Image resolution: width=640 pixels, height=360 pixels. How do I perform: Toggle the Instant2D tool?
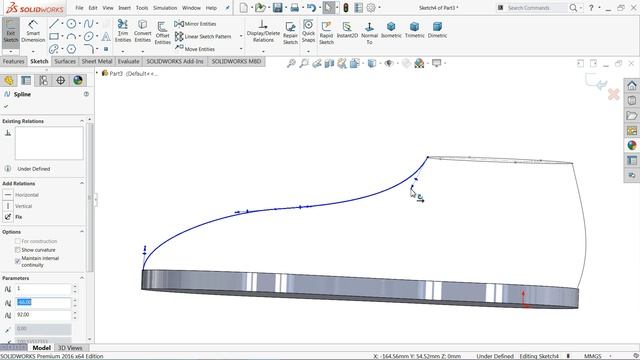pos(347,30)
